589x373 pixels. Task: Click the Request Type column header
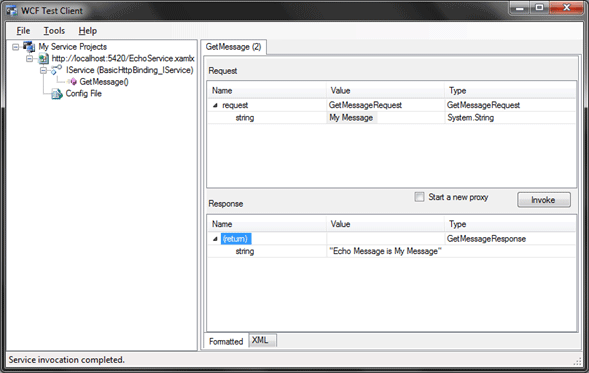pos(510,91)
